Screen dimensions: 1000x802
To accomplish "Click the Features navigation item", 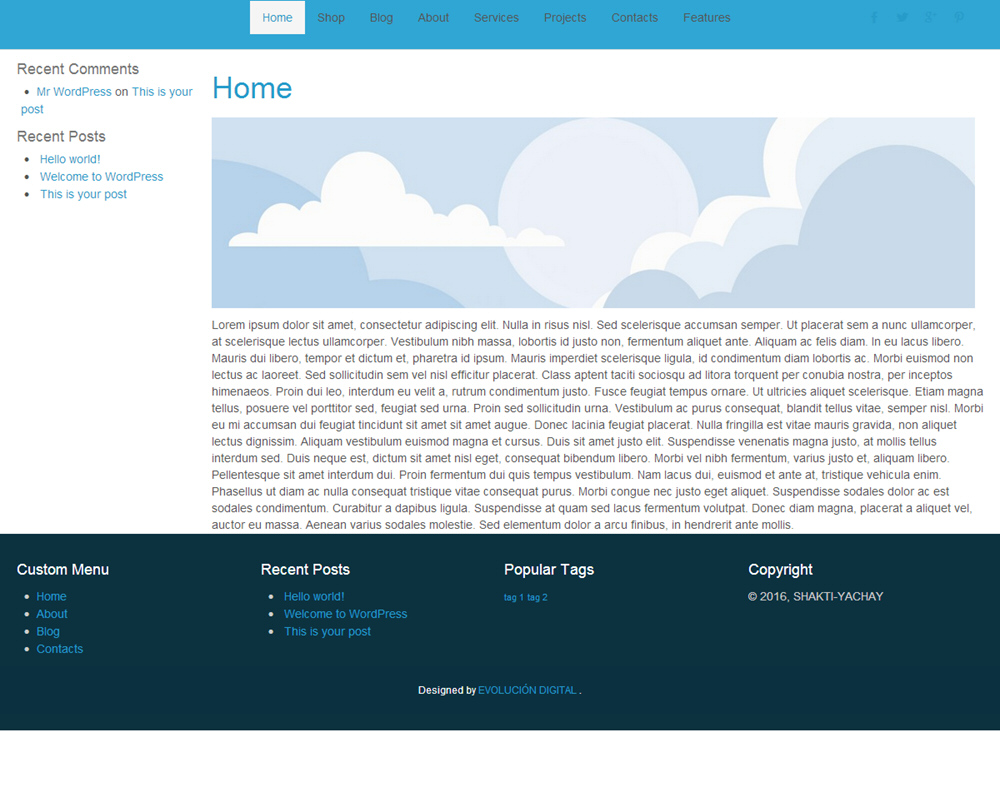I will pyautogui.click(x=706, y=18).
